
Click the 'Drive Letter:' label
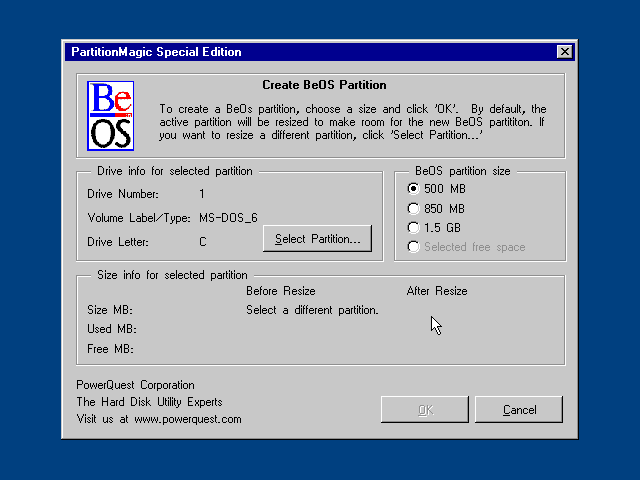118,242
